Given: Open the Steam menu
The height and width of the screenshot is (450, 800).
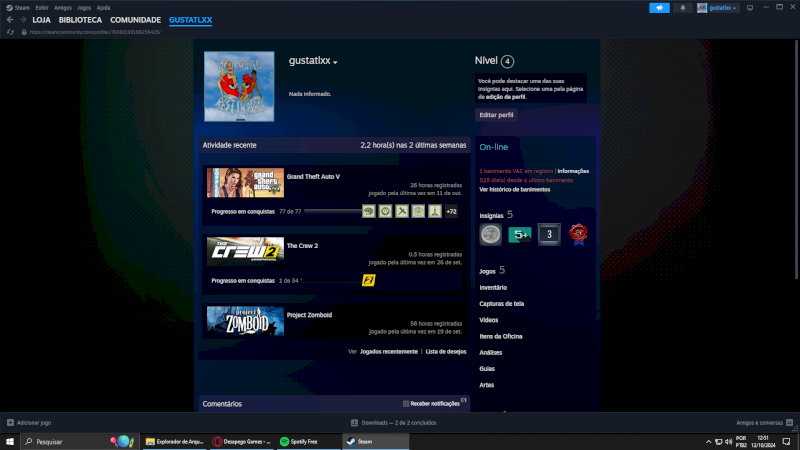Looking at the screenshot, I should [18, 8].
